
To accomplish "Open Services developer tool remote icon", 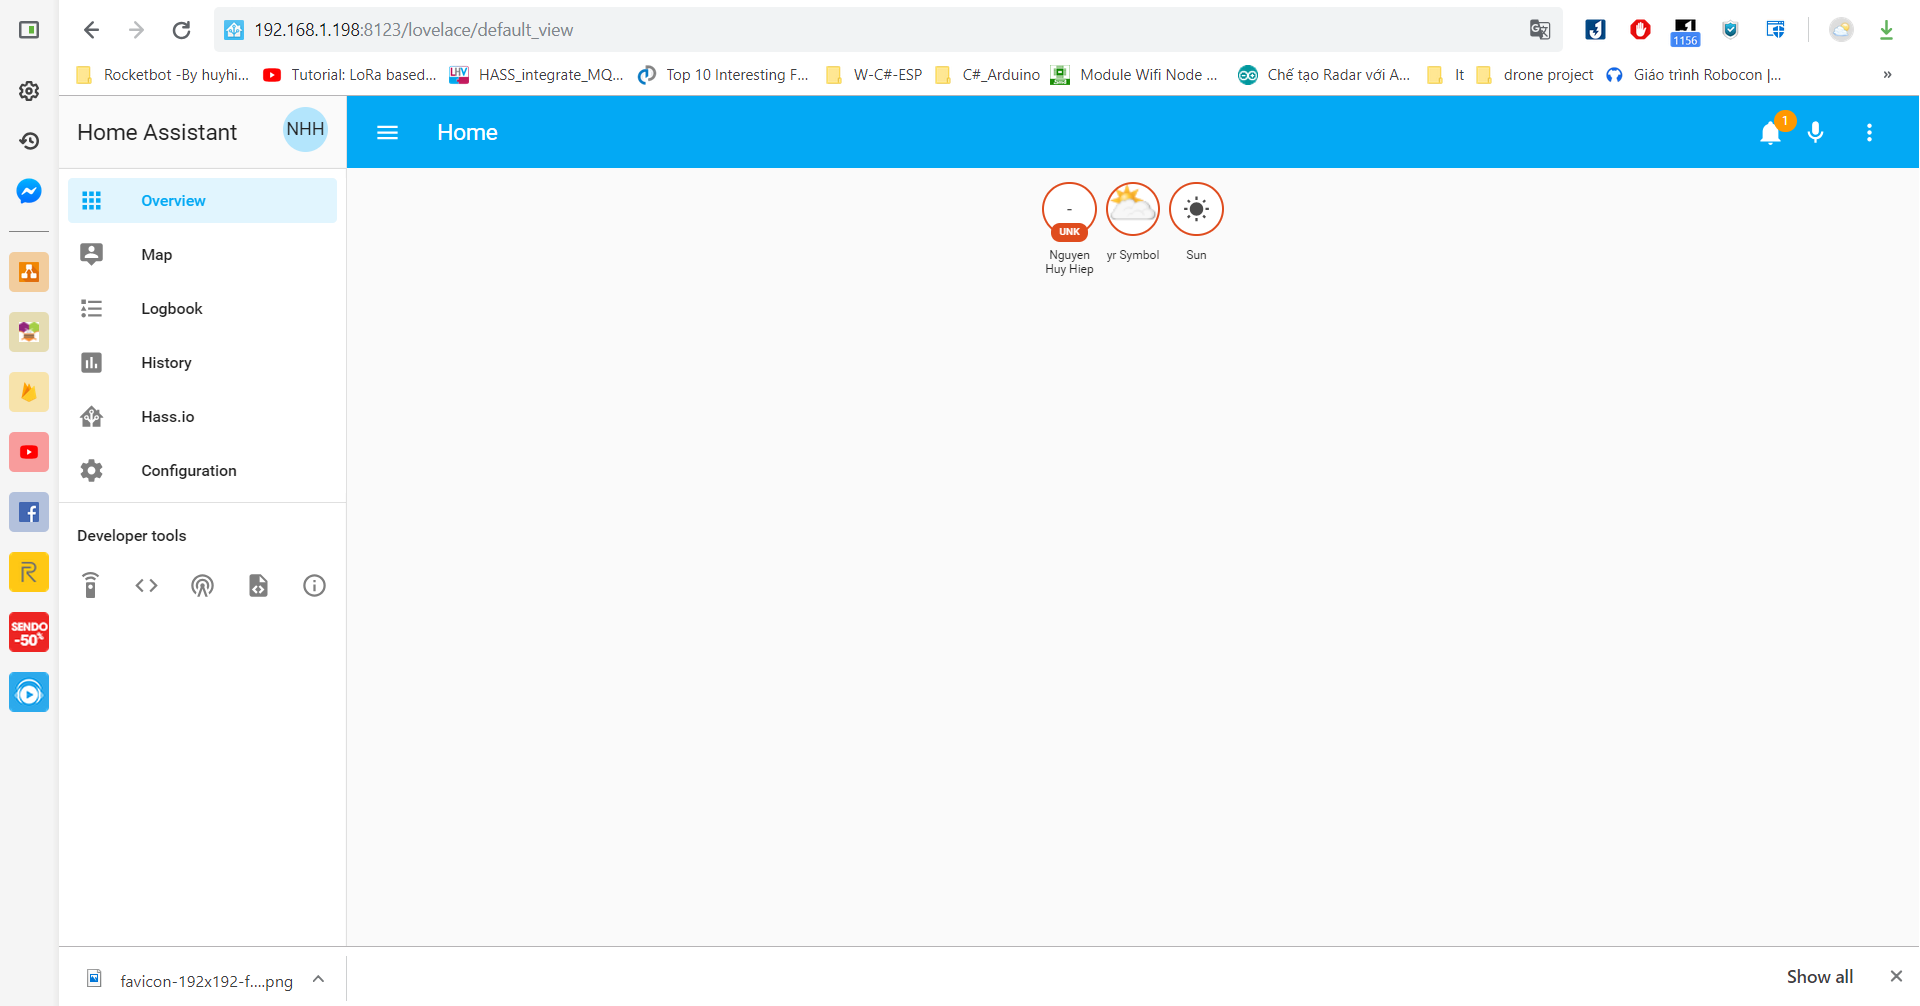I will tap(91, 585).
